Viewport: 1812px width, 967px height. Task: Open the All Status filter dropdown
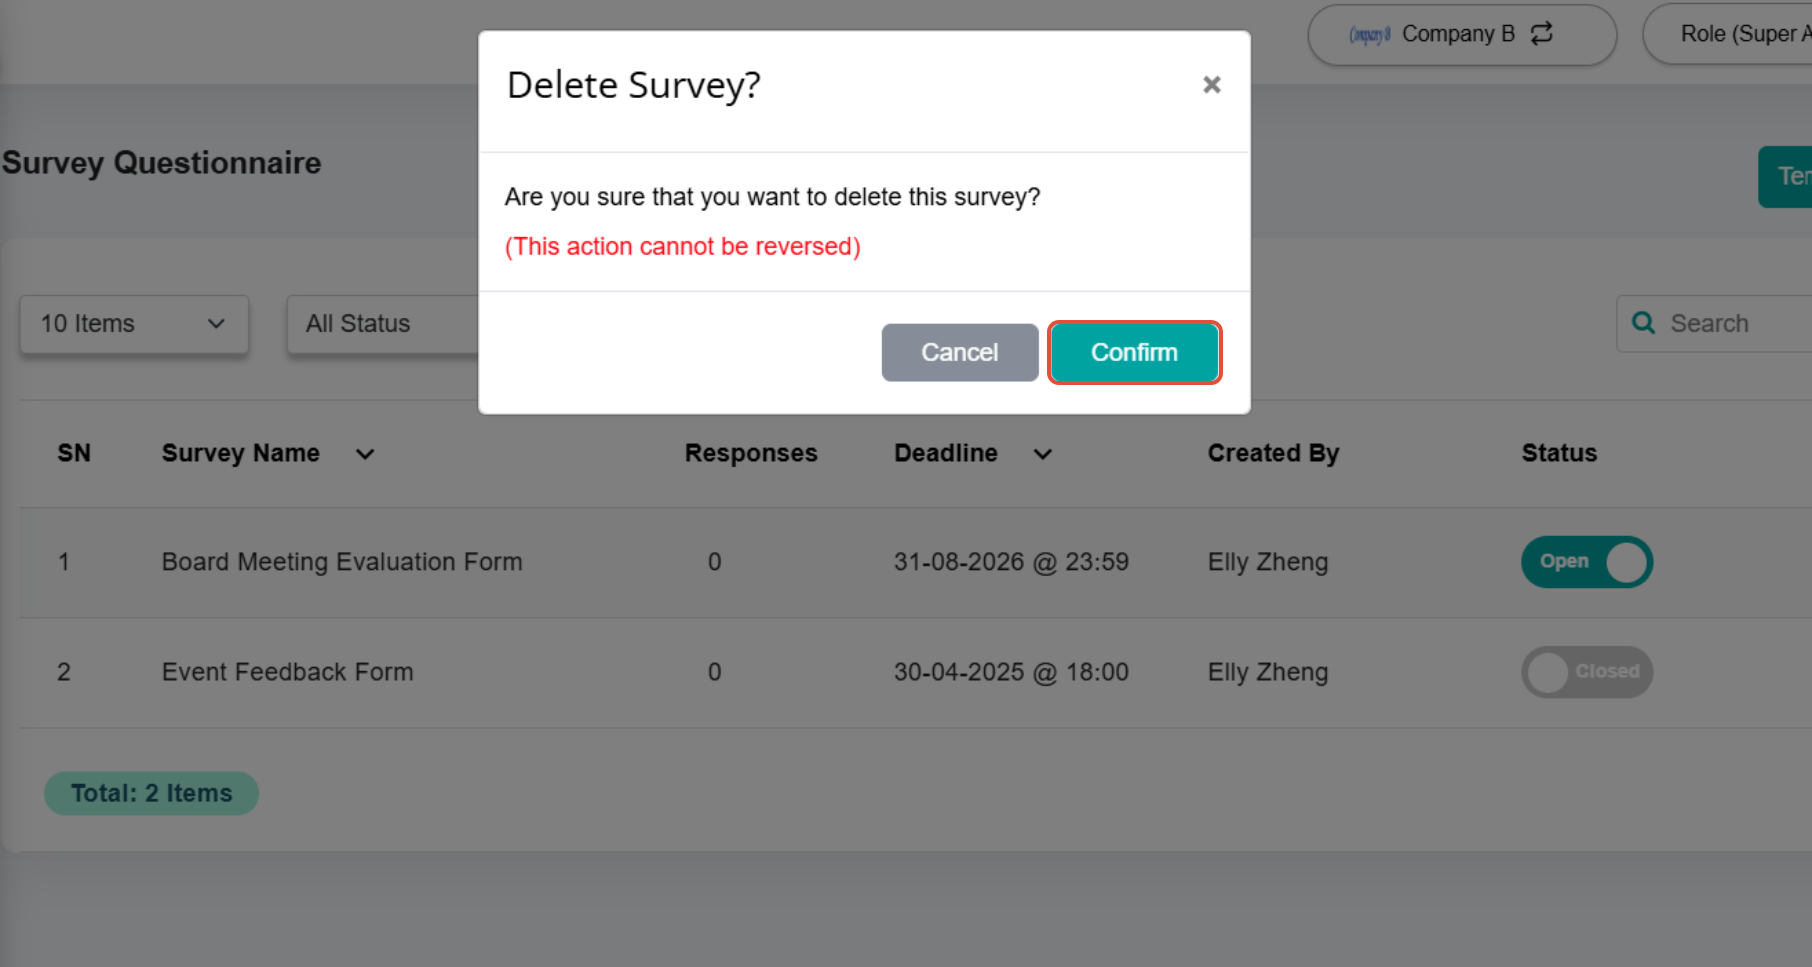[x=383, y=324]
